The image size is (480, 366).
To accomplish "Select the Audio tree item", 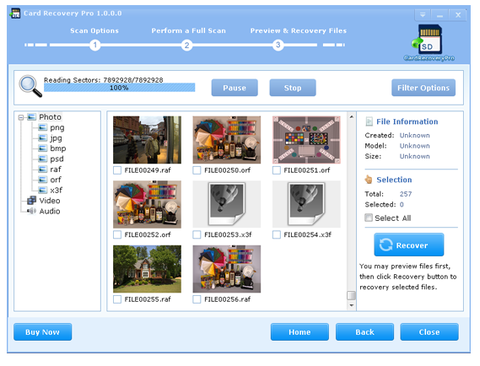I will [x=50, y=211].
